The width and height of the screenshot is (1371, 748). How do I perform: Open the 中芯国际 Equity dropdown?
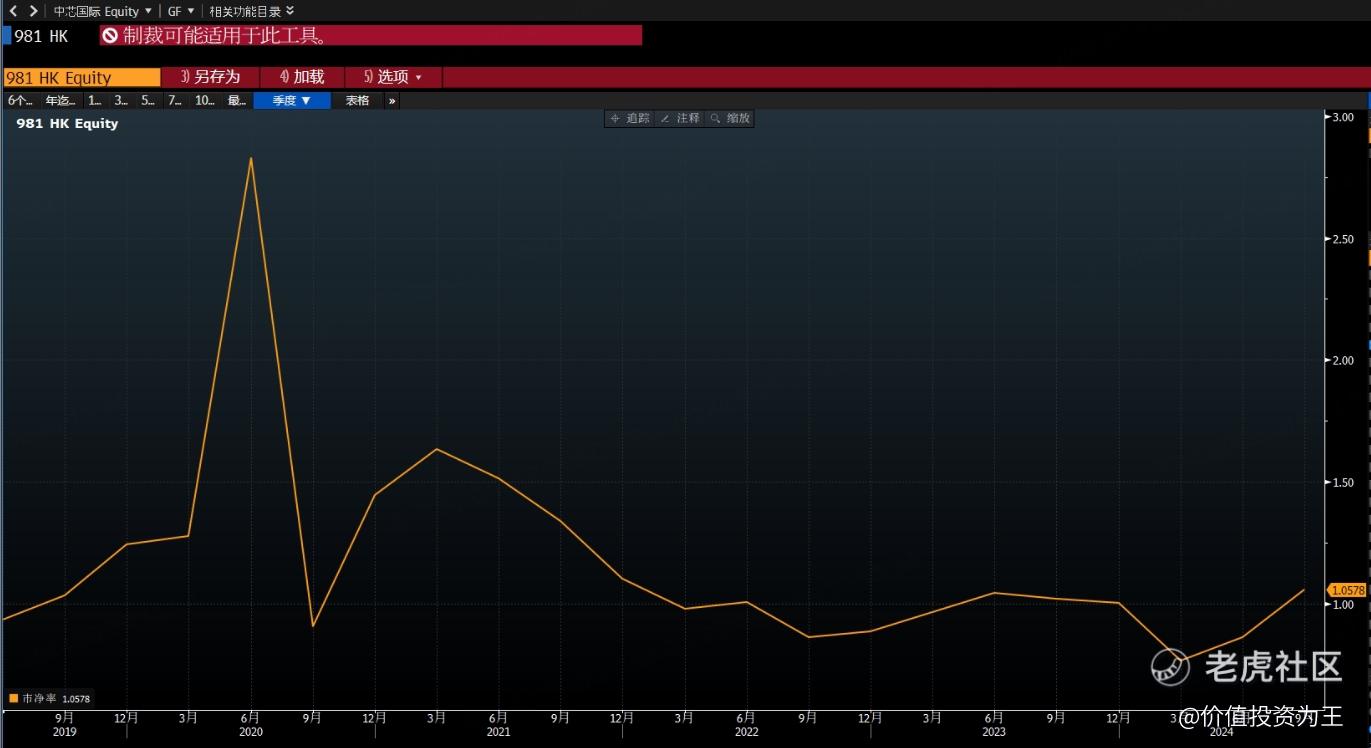point(102,11)
